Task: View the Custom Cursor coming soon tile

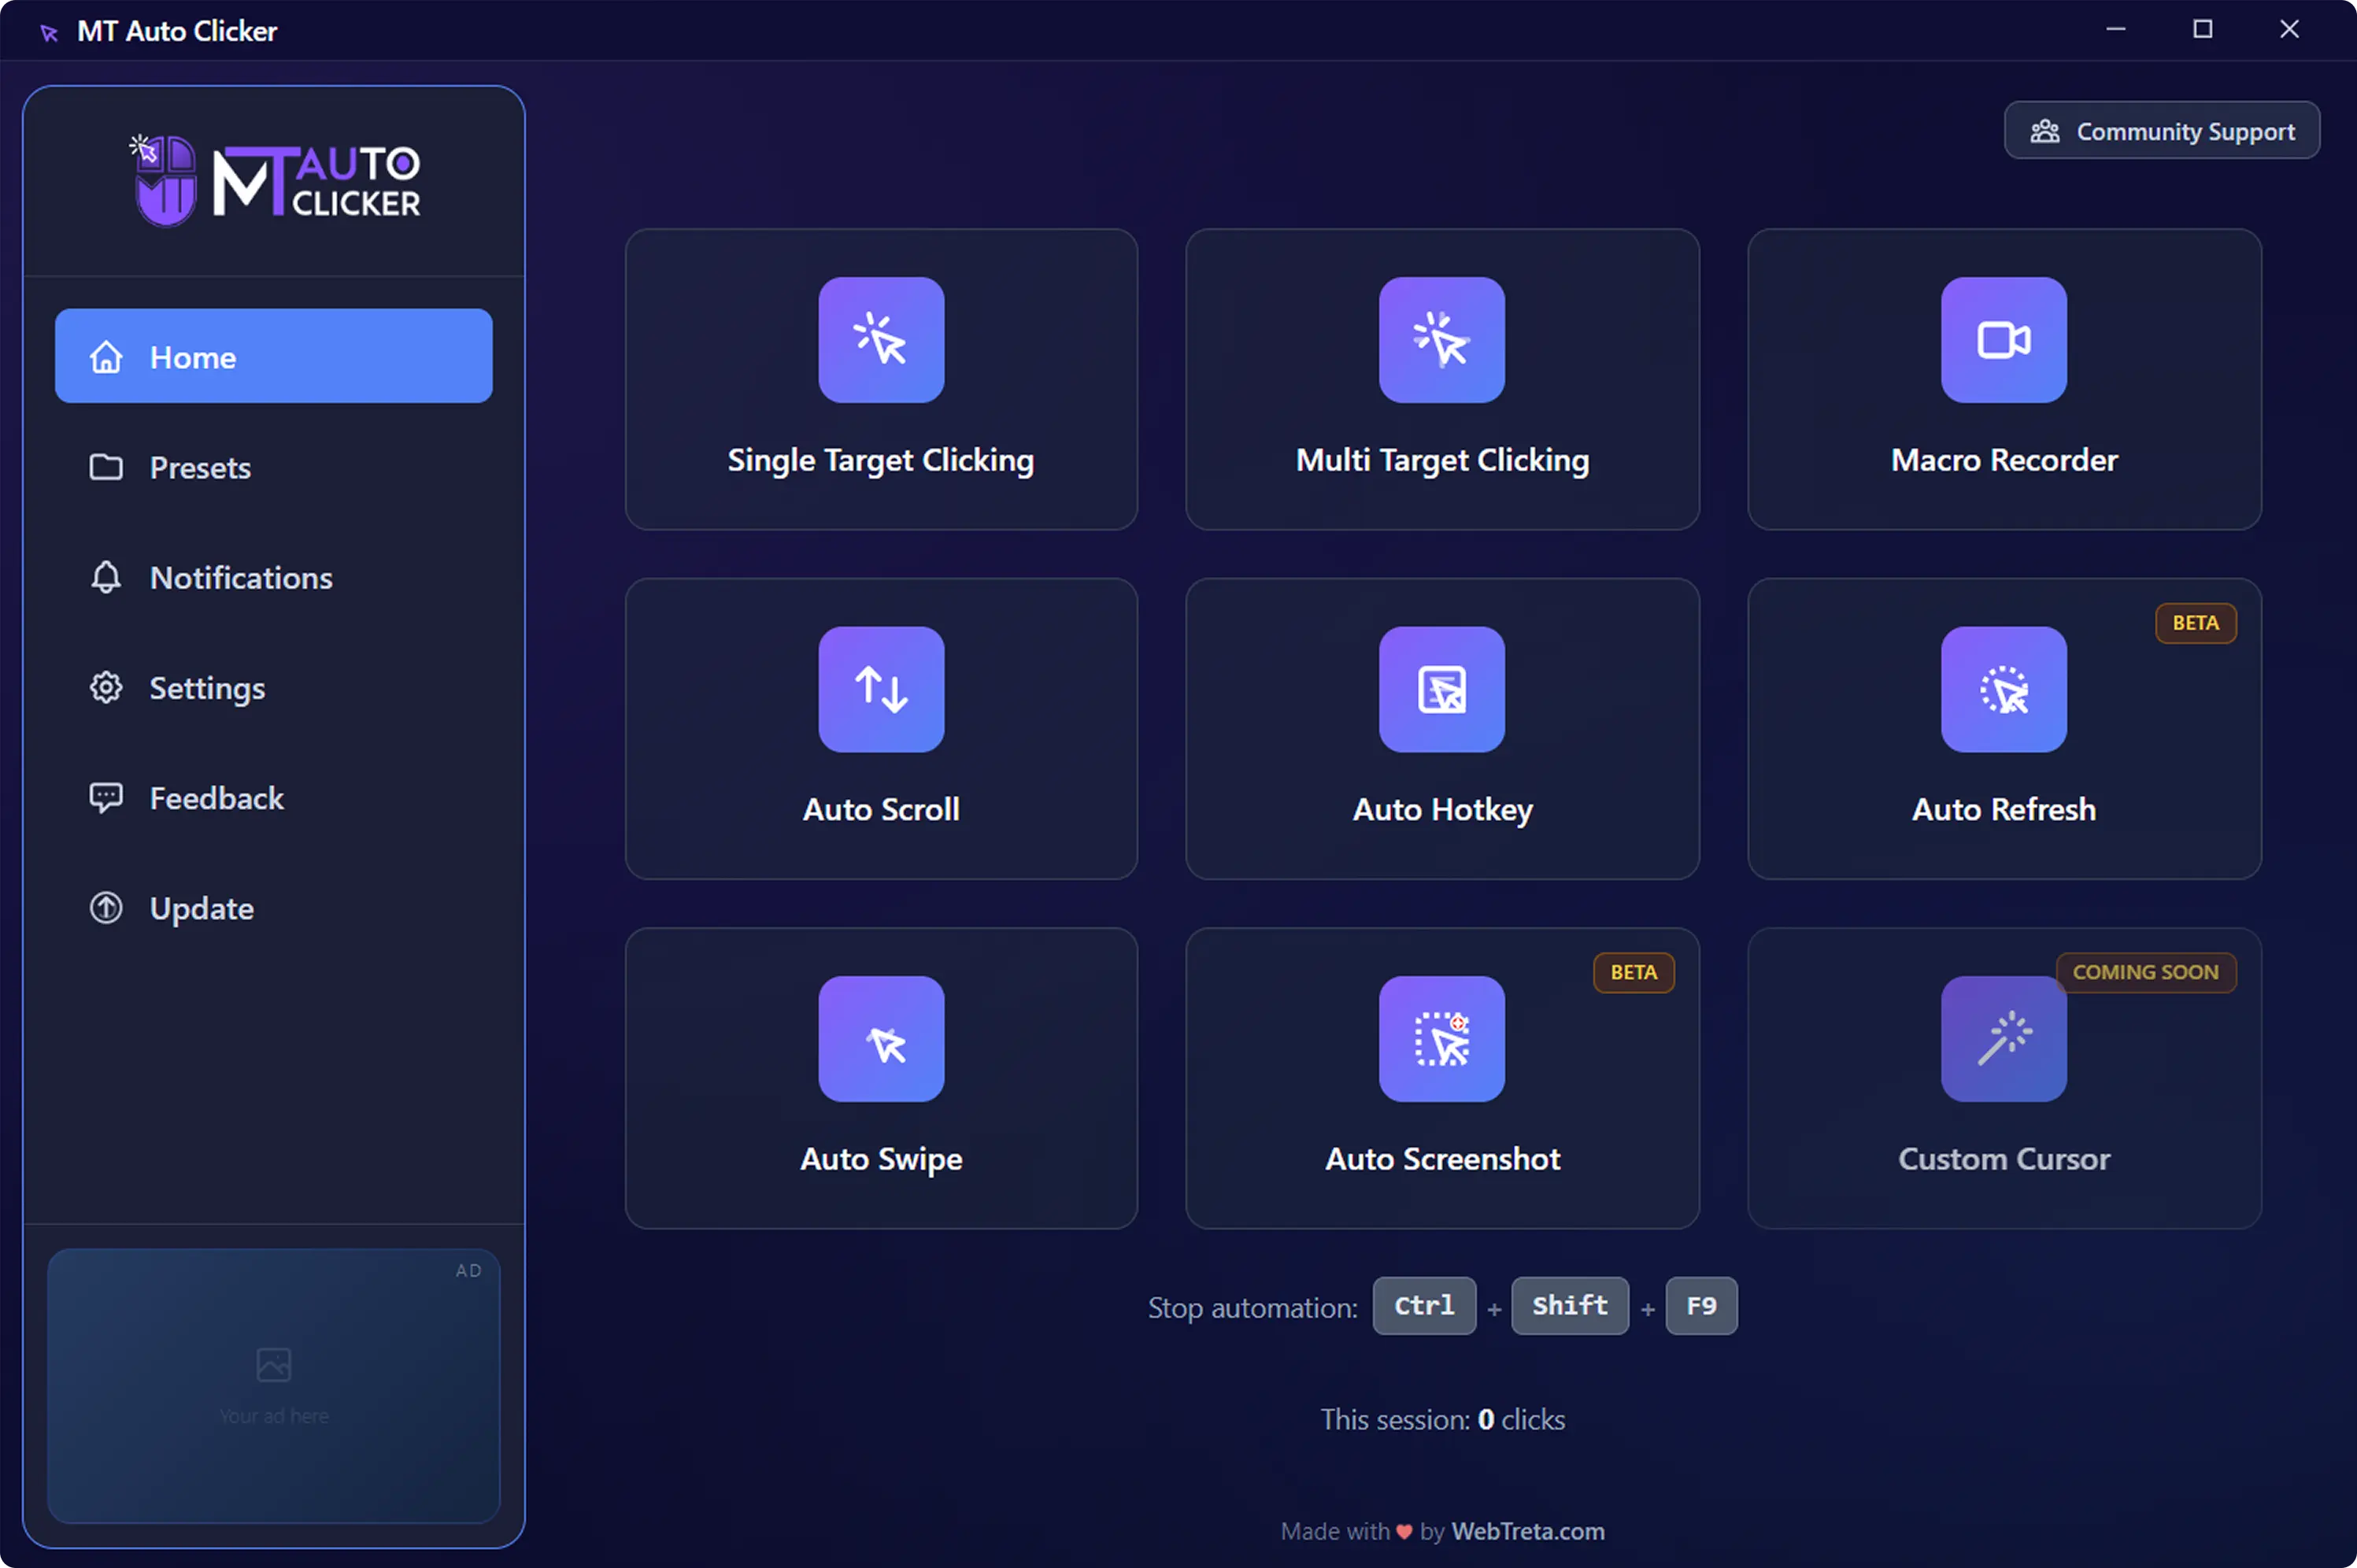Action: [x=2003, y=1078]
